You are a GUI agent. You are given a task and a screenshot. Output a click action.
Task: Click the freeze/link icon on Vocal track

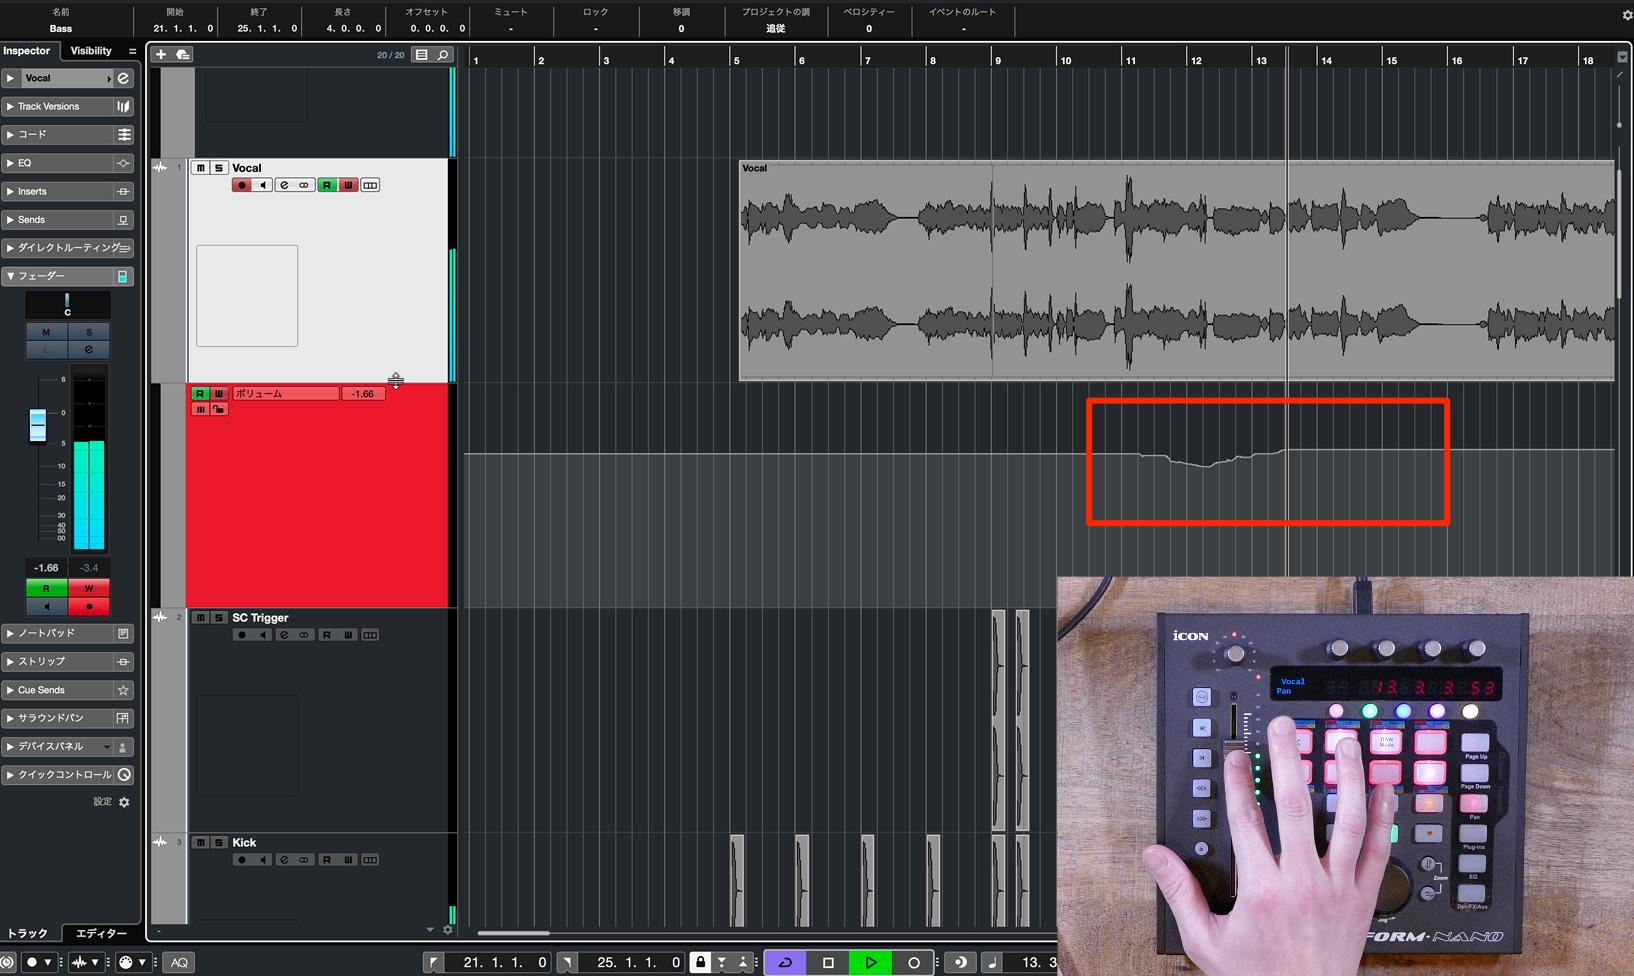pos(304,185)
